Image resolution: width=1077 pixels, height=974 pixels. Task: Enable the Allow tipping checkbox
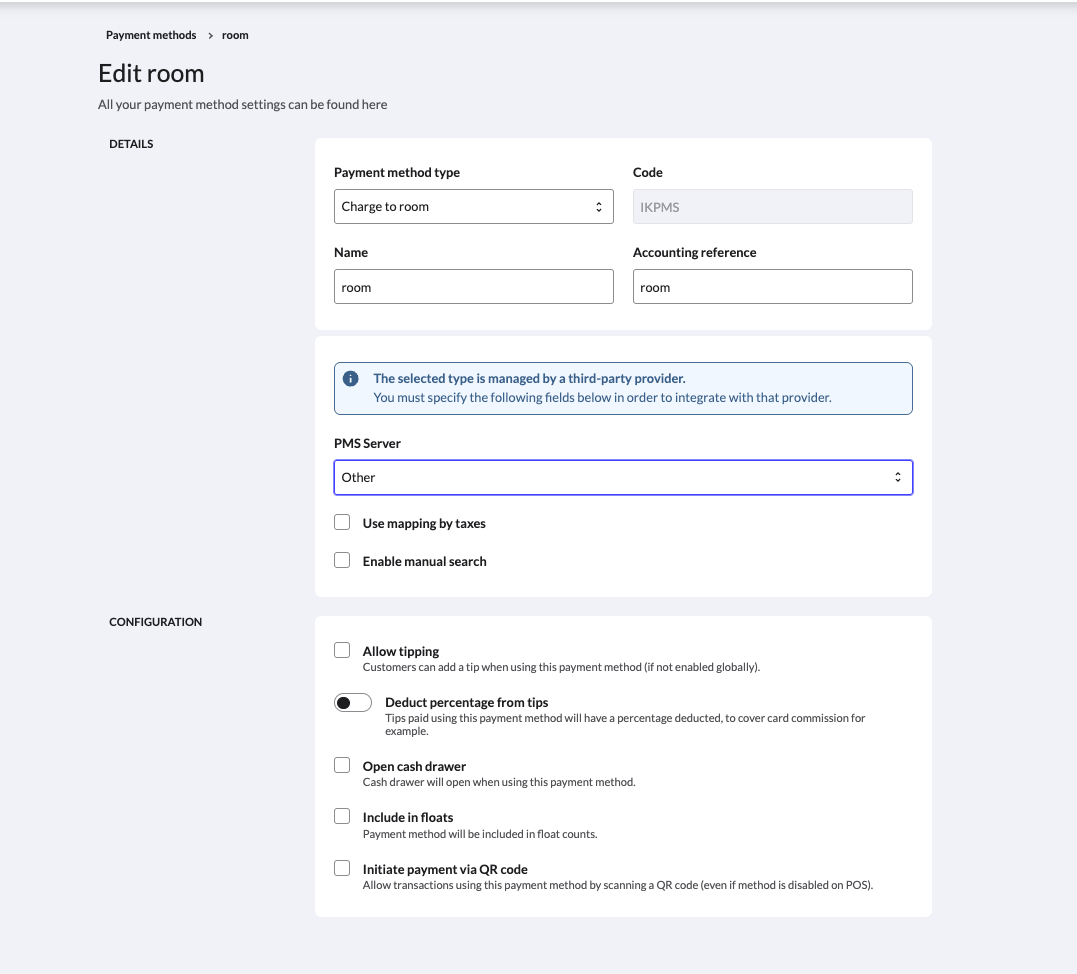click(342, 650)
